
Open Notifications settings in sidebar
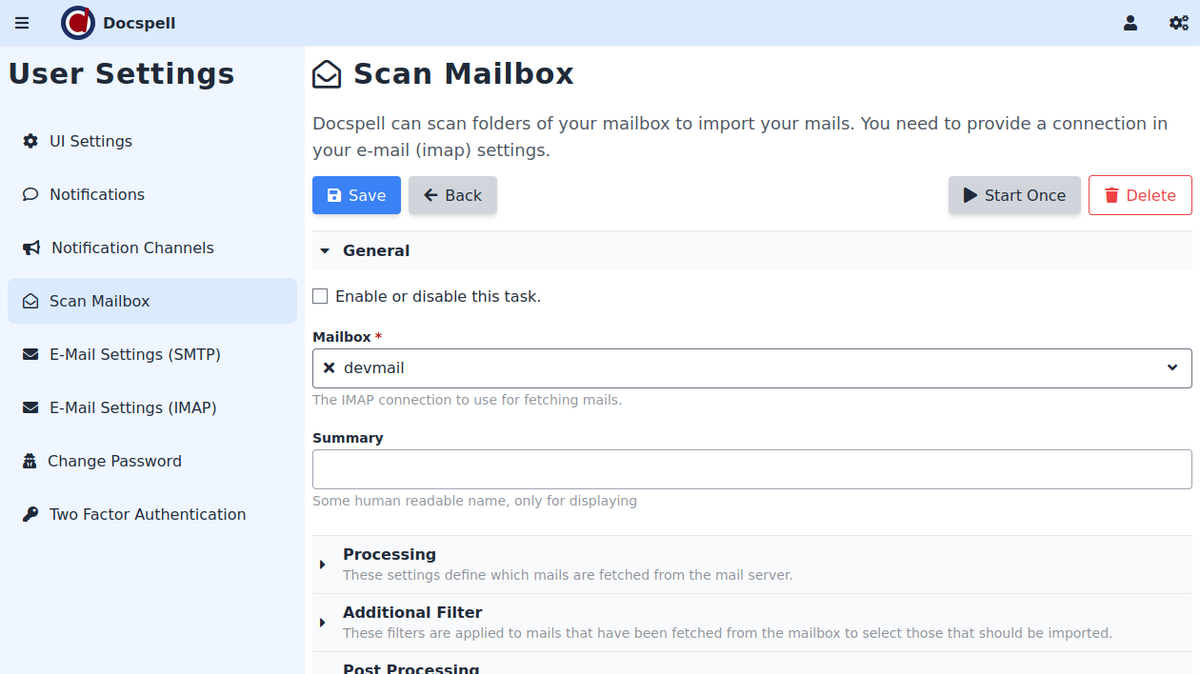tap(97, 194)
